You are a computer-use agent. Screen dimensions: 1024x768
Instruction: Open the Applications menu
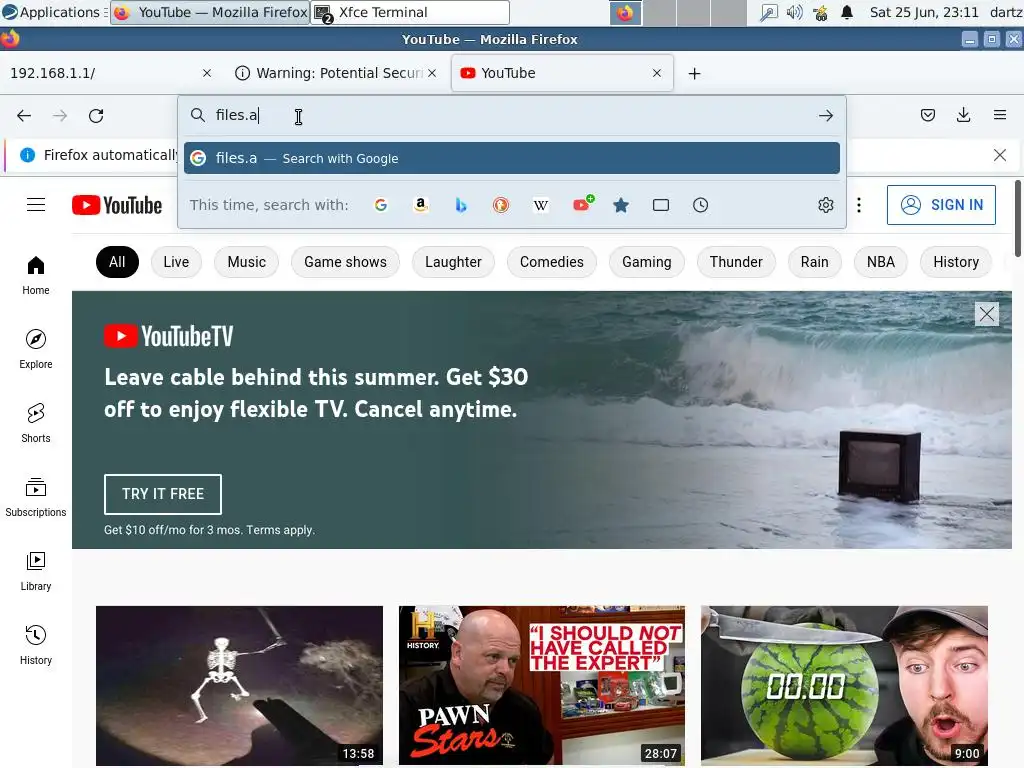[x=54, y=12]
